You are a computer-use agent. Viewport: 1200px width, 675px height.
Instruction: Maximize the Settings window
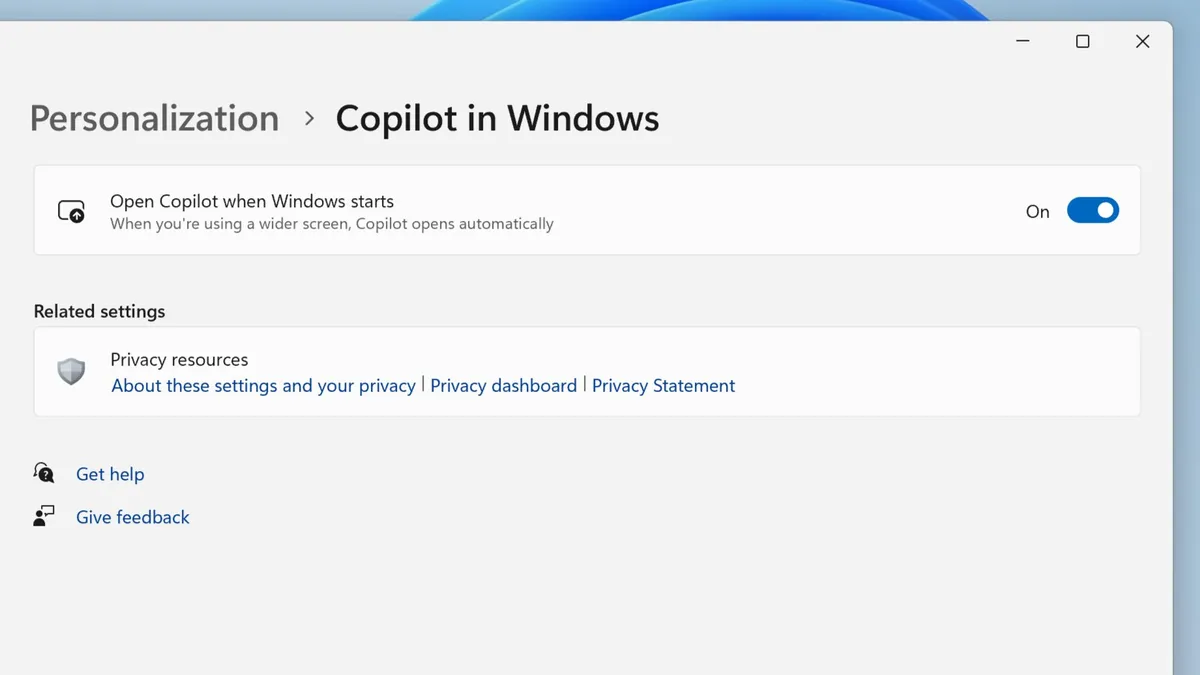click(x=1082, y=41)
